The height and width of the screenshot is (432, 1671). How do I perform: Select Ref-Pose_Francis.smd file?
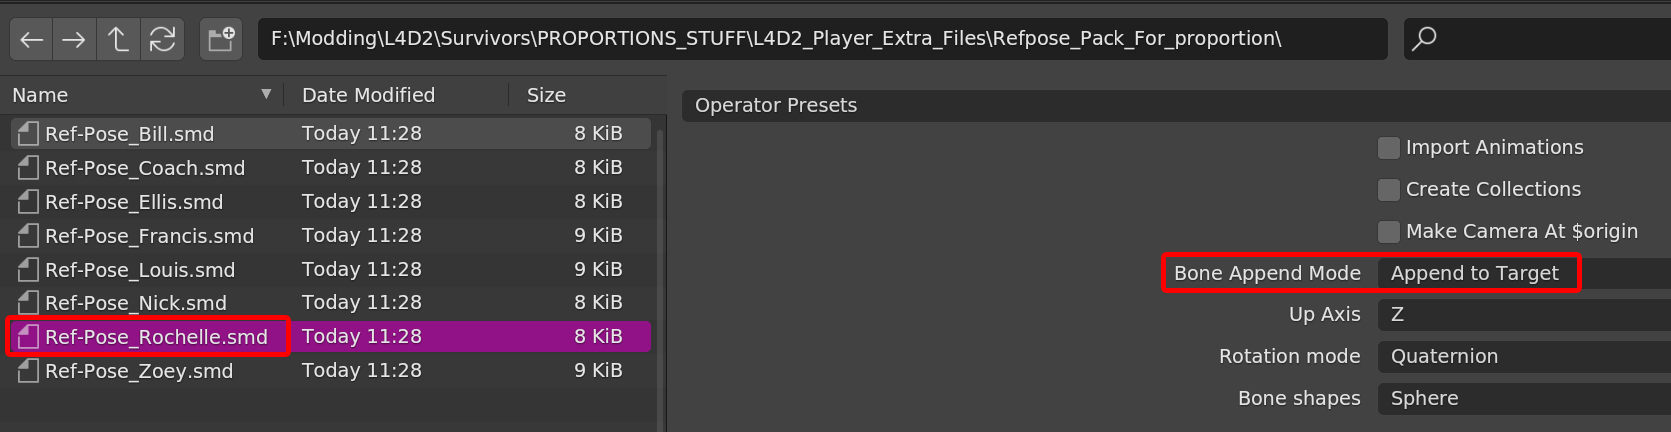(149, 236)
